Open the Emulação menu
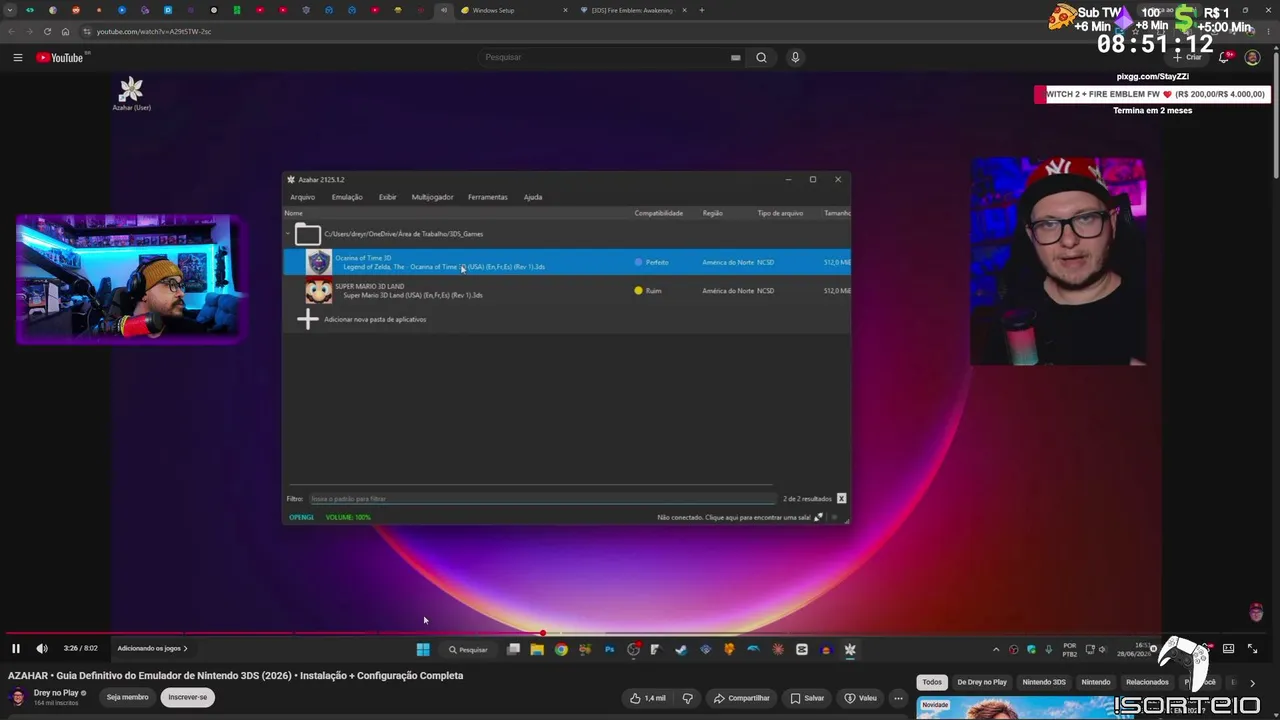The width and height of the screenshot is (1280, 720). [347, 197]
